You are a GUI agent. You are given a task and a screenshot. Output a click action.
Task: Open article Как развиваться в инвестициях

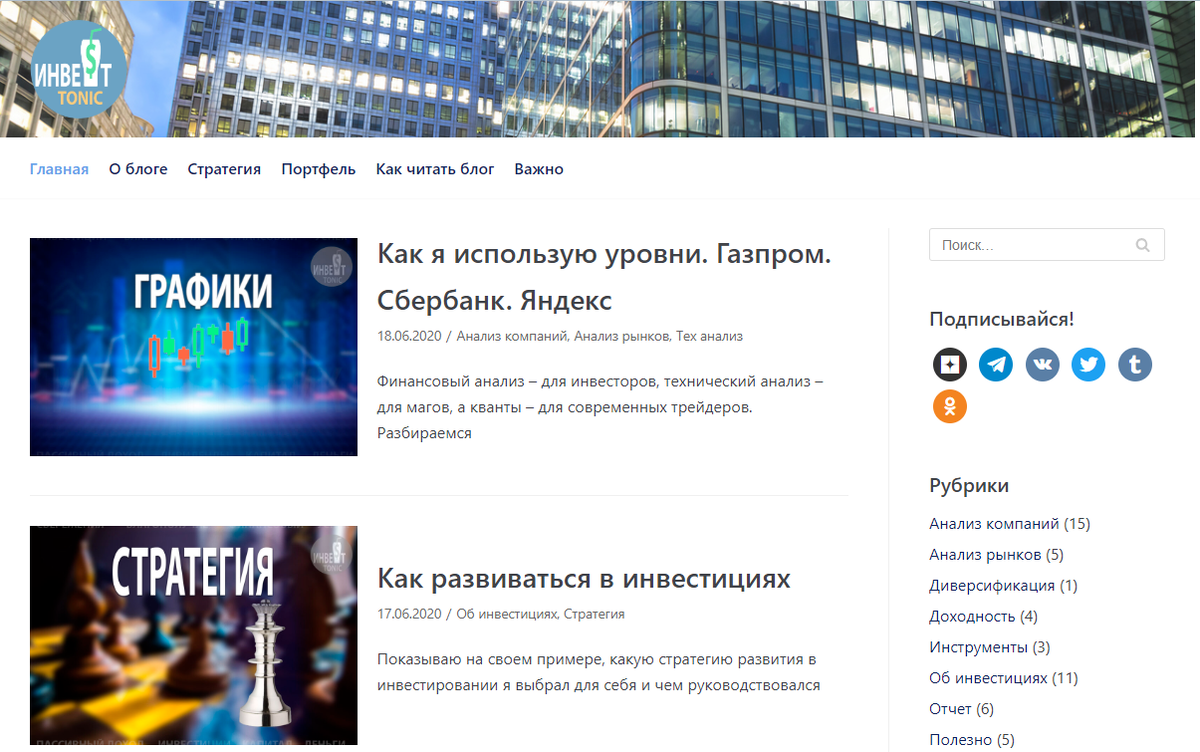pos(584,579)
